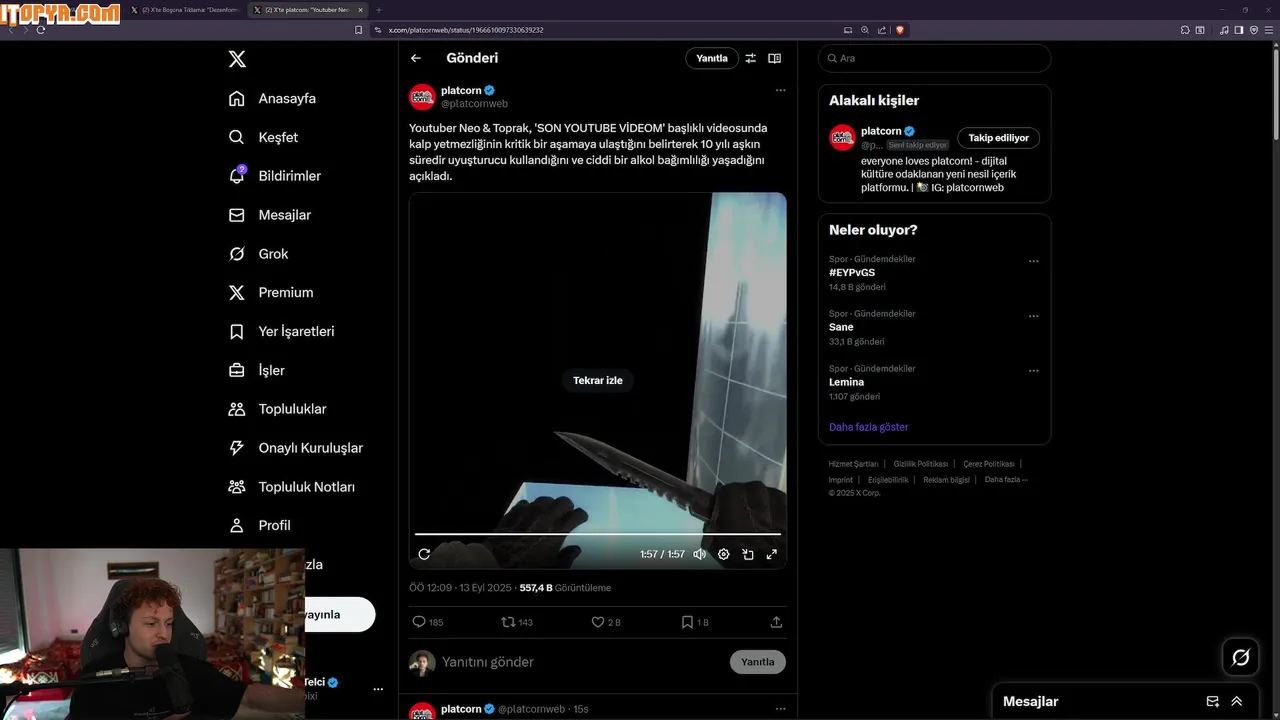Expand Daha fazla footer menu
The height and width of the screenshot is (720, 1280).
tap(1005, 480)
